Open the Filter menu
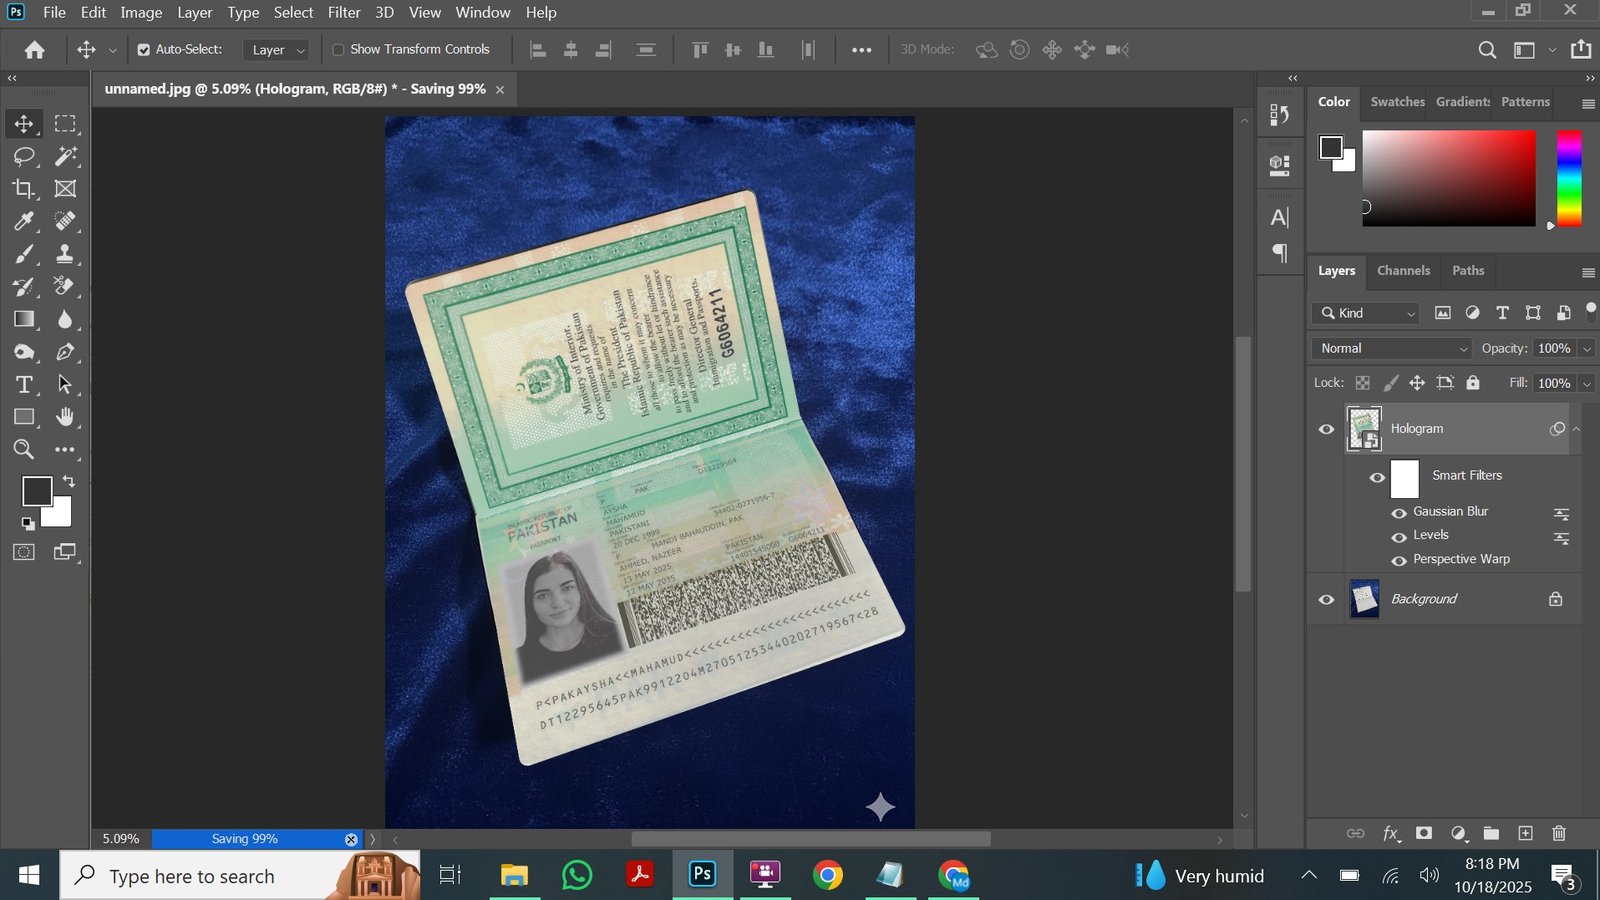The image size is (1600, 900). pyautogui.click(x=344, y=13)
